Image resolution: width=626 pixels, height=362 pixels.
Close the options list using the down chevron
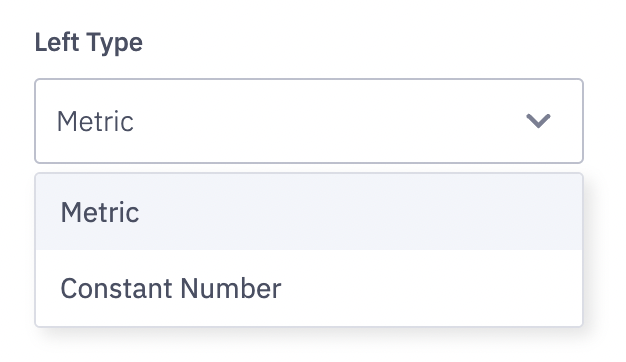538,121
